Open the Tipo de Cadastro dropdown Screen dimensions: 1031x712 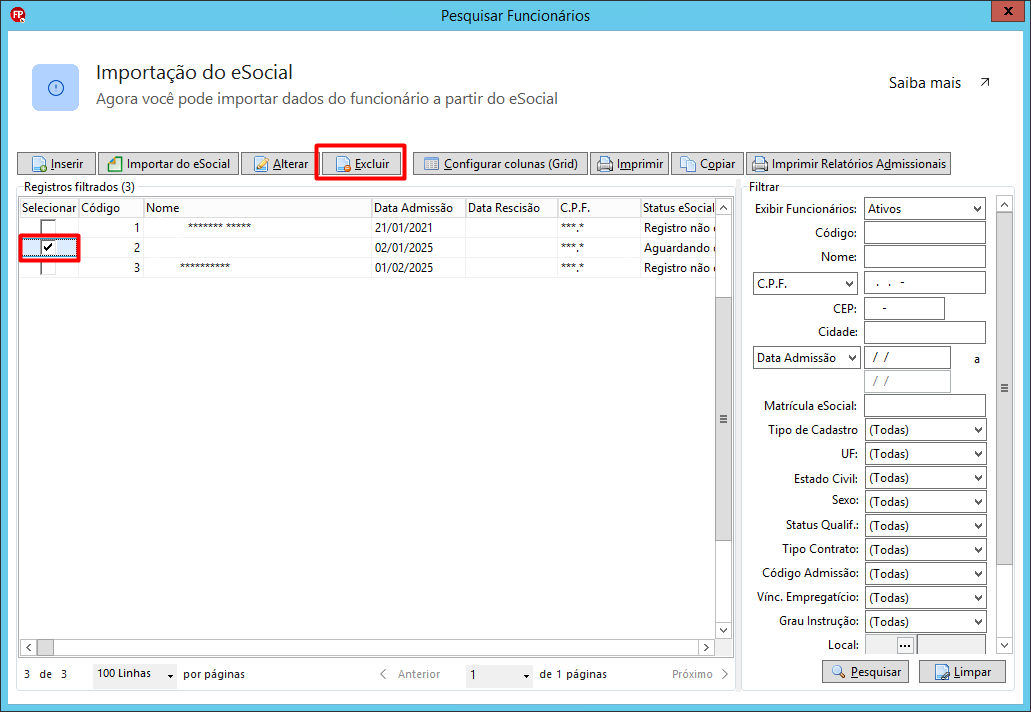(x=925, y=430)
